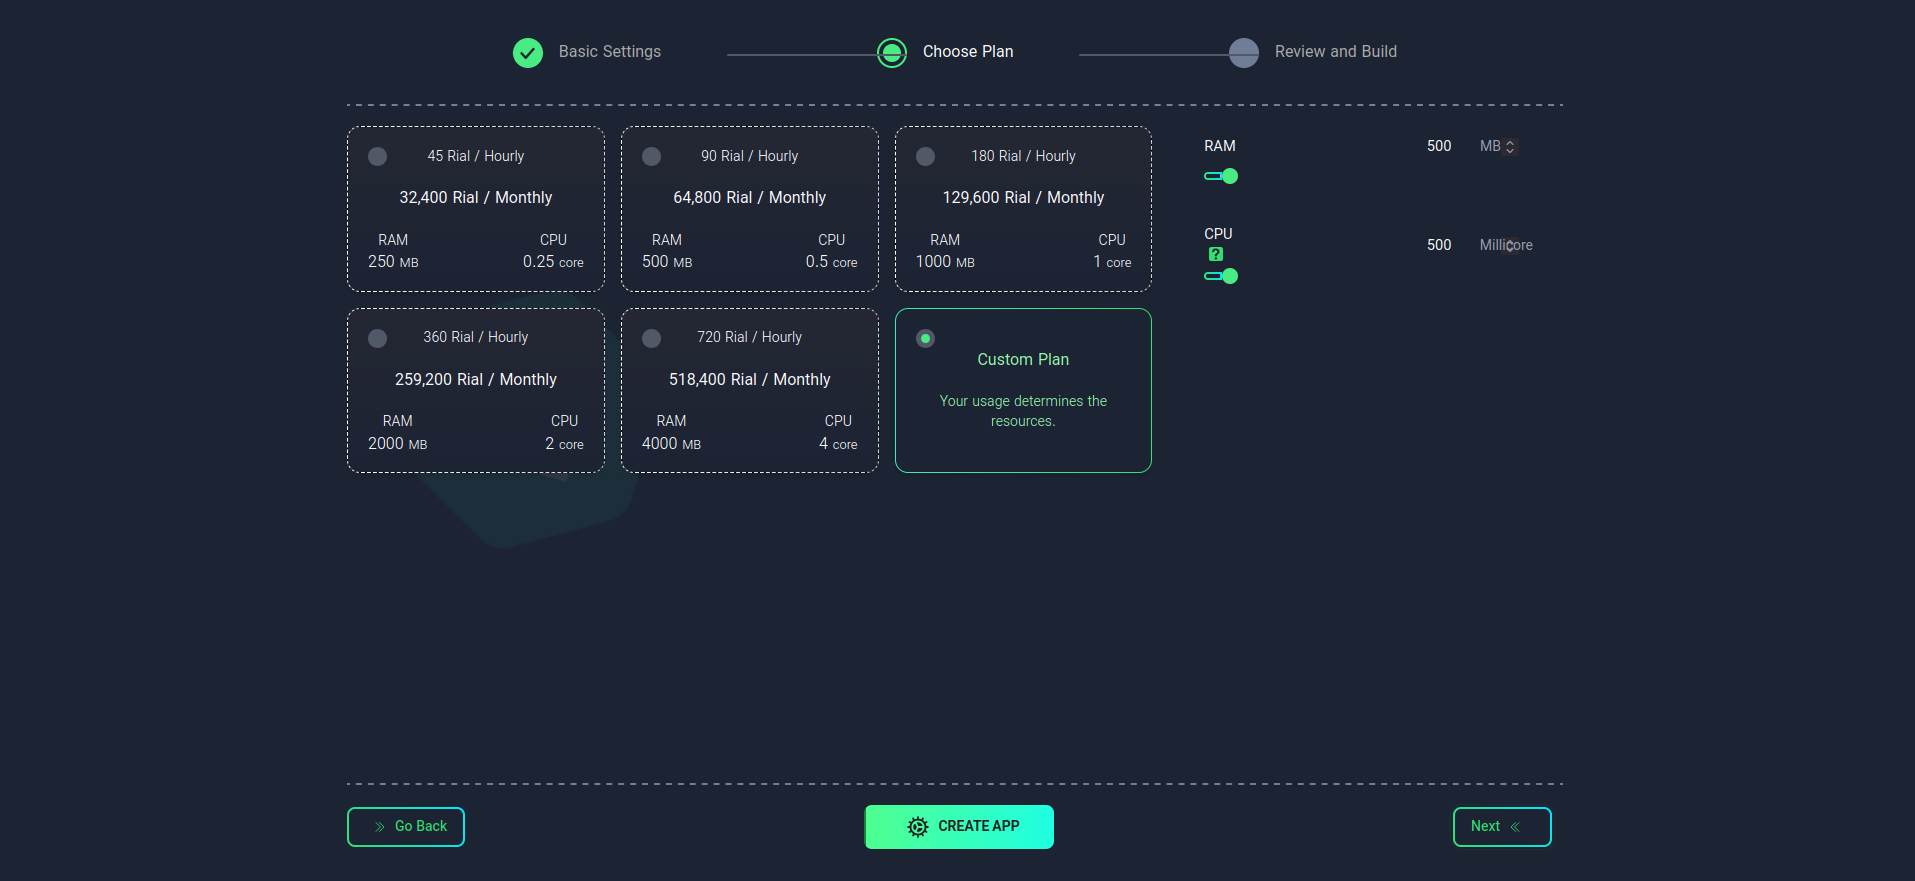Screen dimensions: 1915x881
Task: Select the 180 Rial / Hourly plan radio
Action: click(x=926, y=157)
